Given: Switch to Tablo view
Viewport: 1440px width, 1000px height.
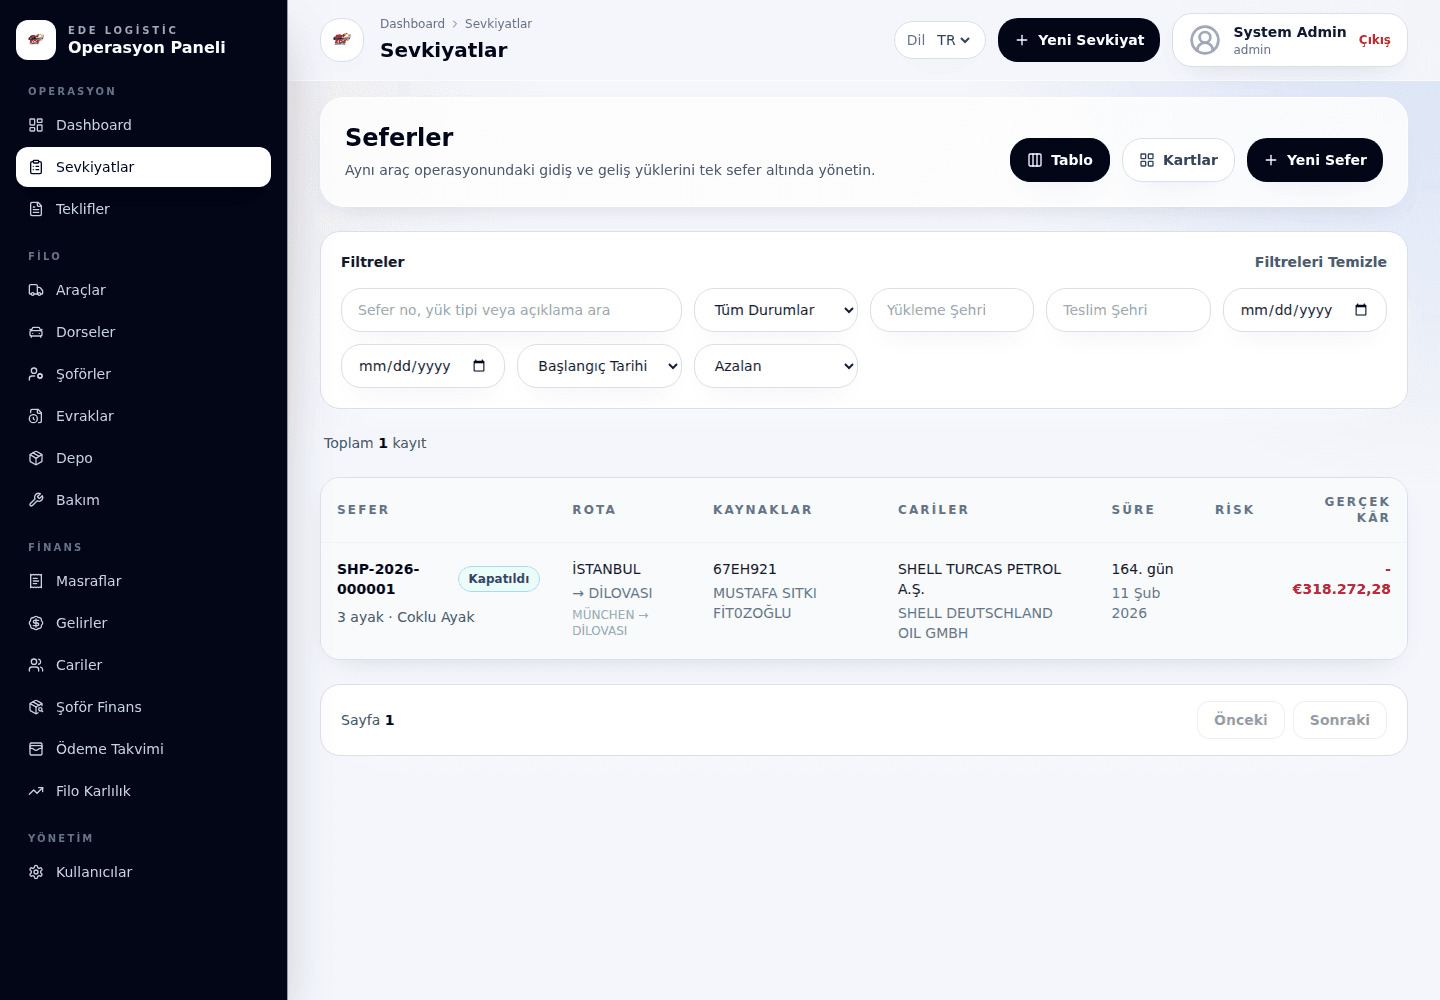Looking at the screenshot, I should pyautogui.click(x=1060, y=160).
